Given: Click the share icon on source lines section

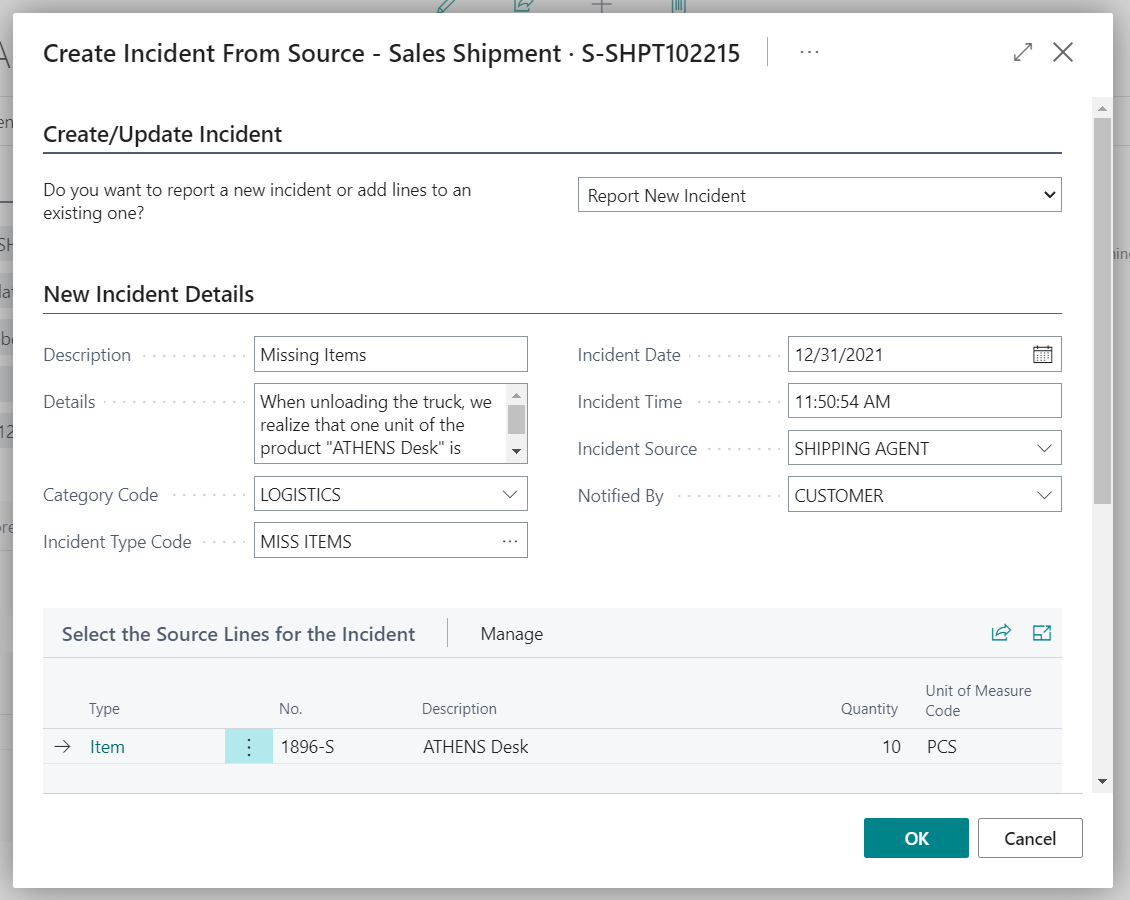Looking at the screenshot, I should pyautogui.click(x=1001, y=633).
